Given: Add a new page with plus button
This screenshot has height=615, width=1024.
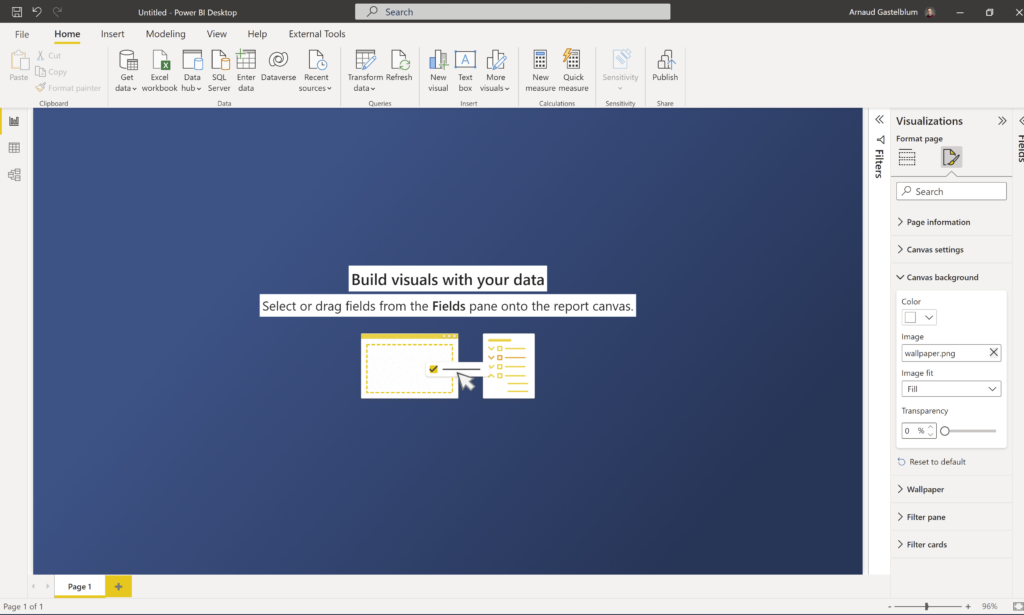Looking at the screenshot, I should pyautogui.click(x=118, y=586).
